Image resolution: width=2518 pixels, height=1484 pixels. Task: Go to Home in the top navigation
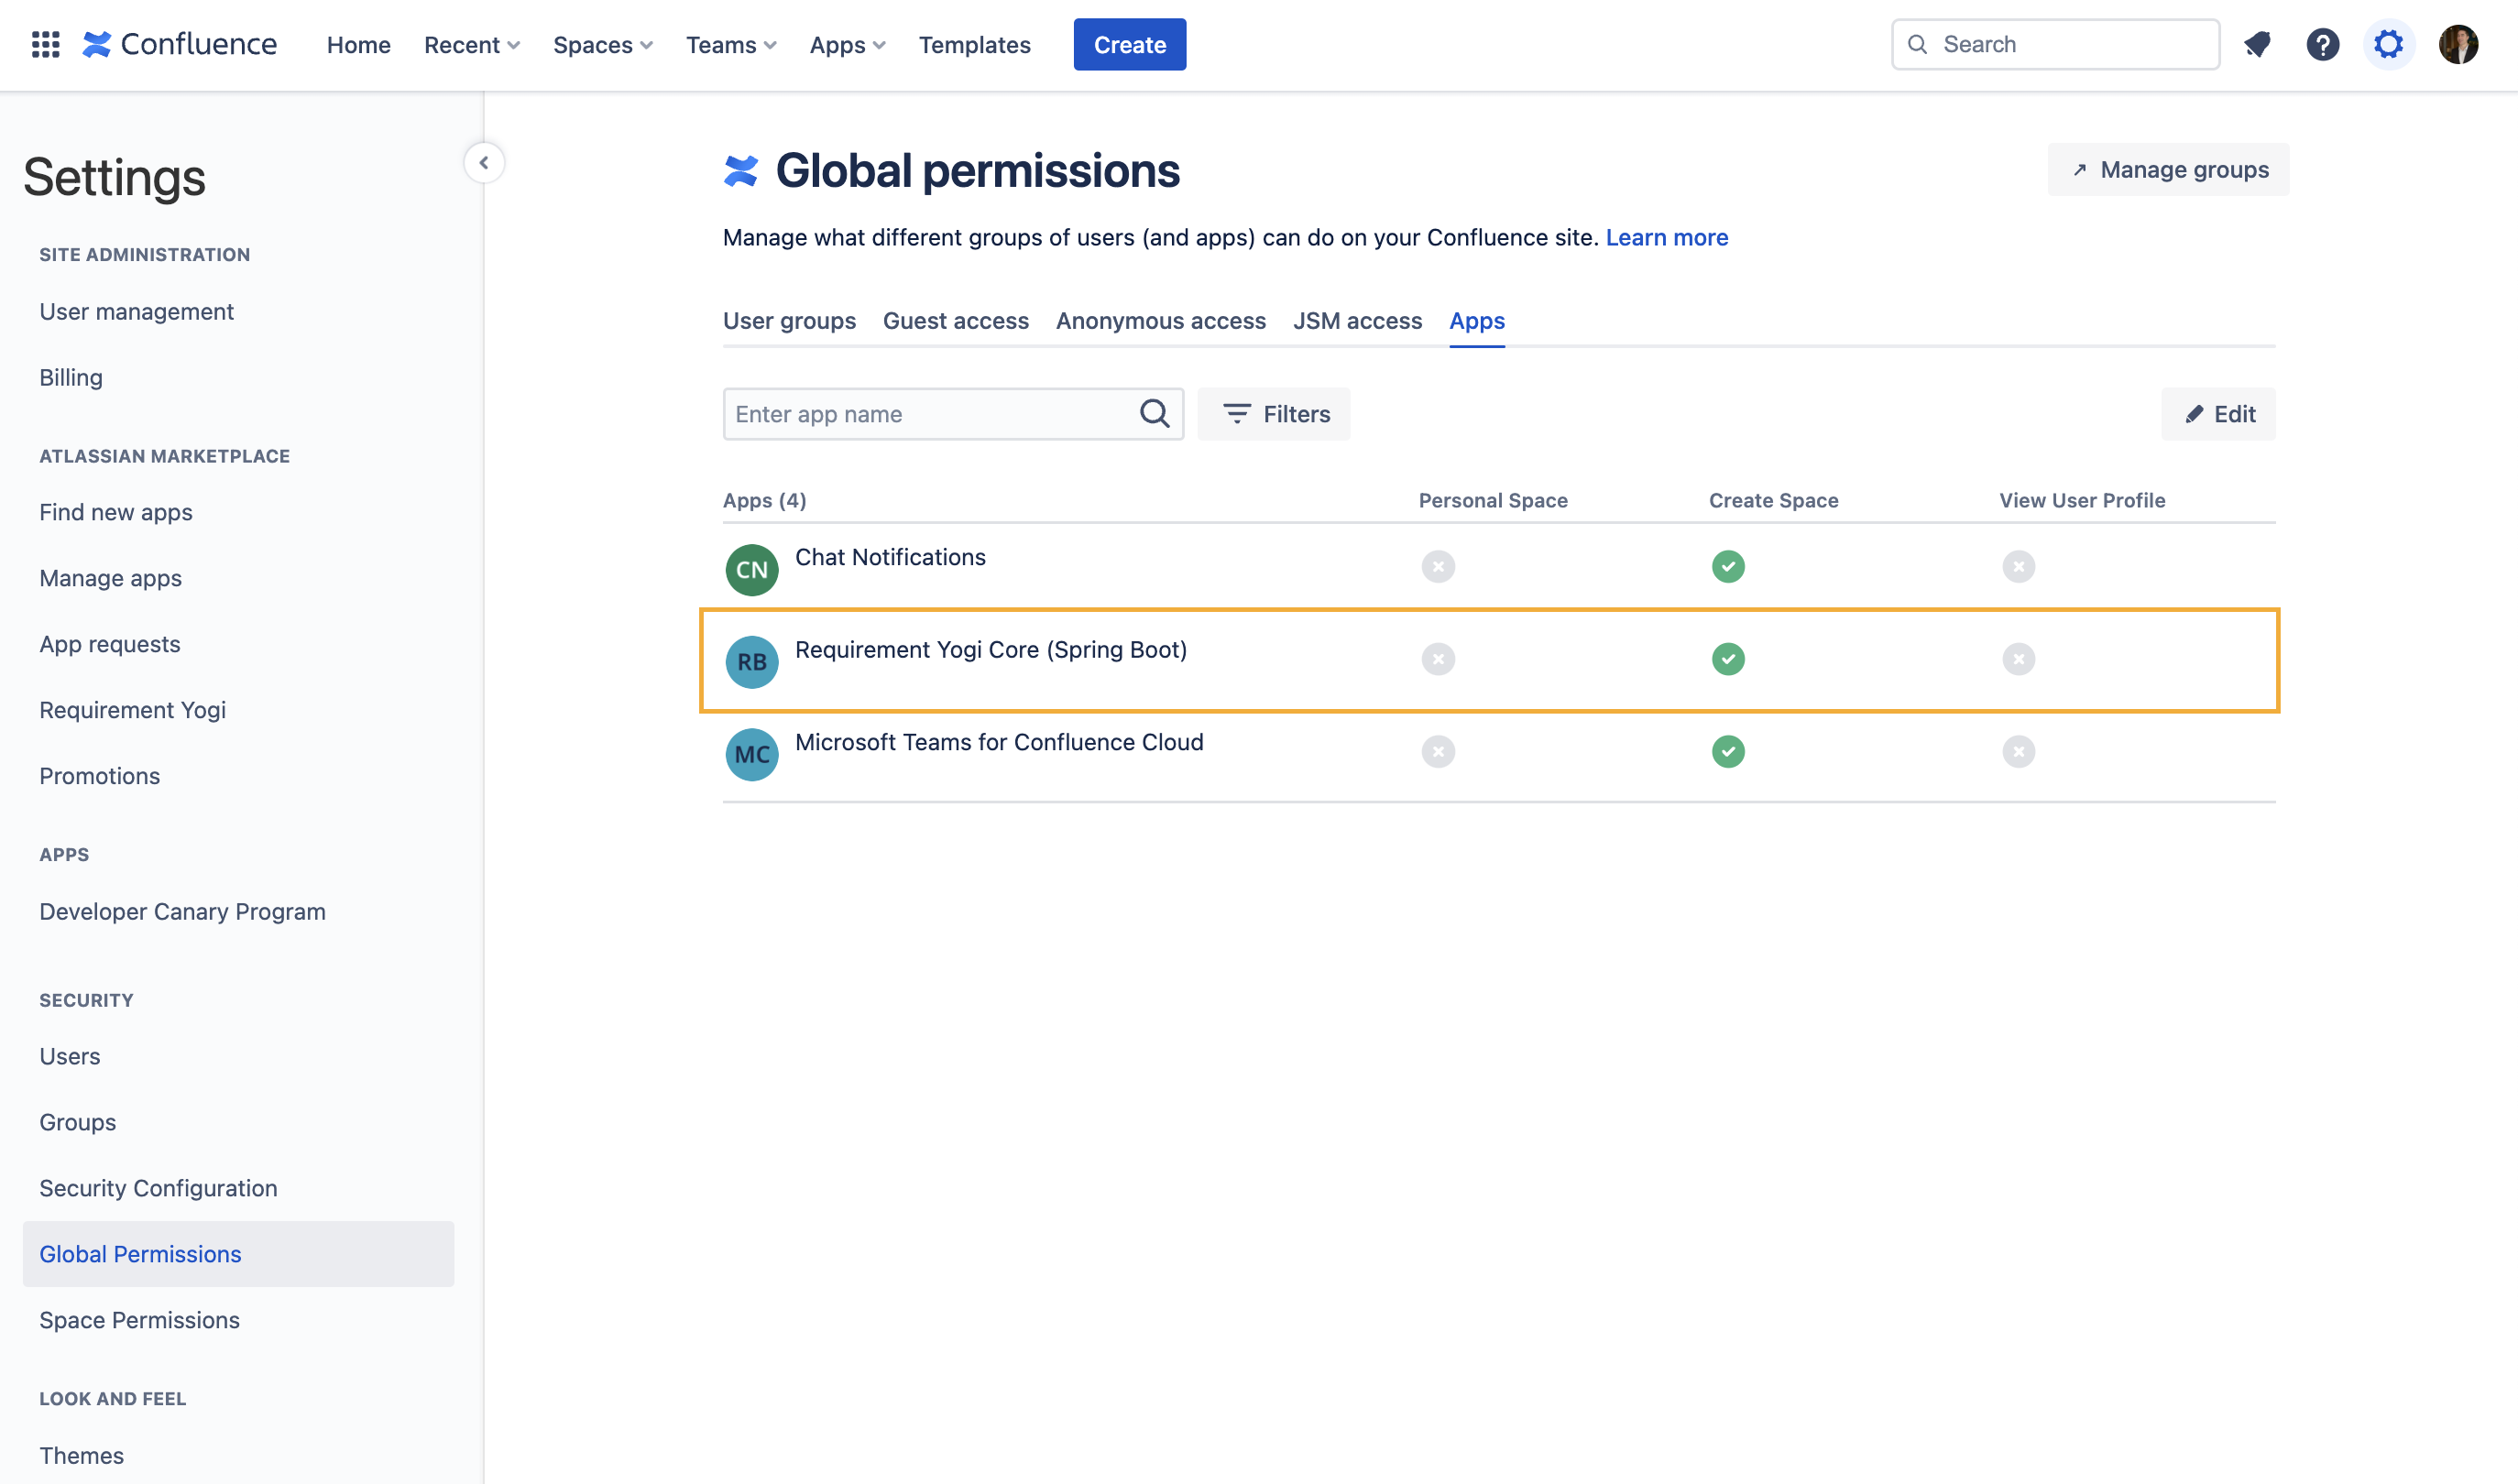(x=358, y=45)
